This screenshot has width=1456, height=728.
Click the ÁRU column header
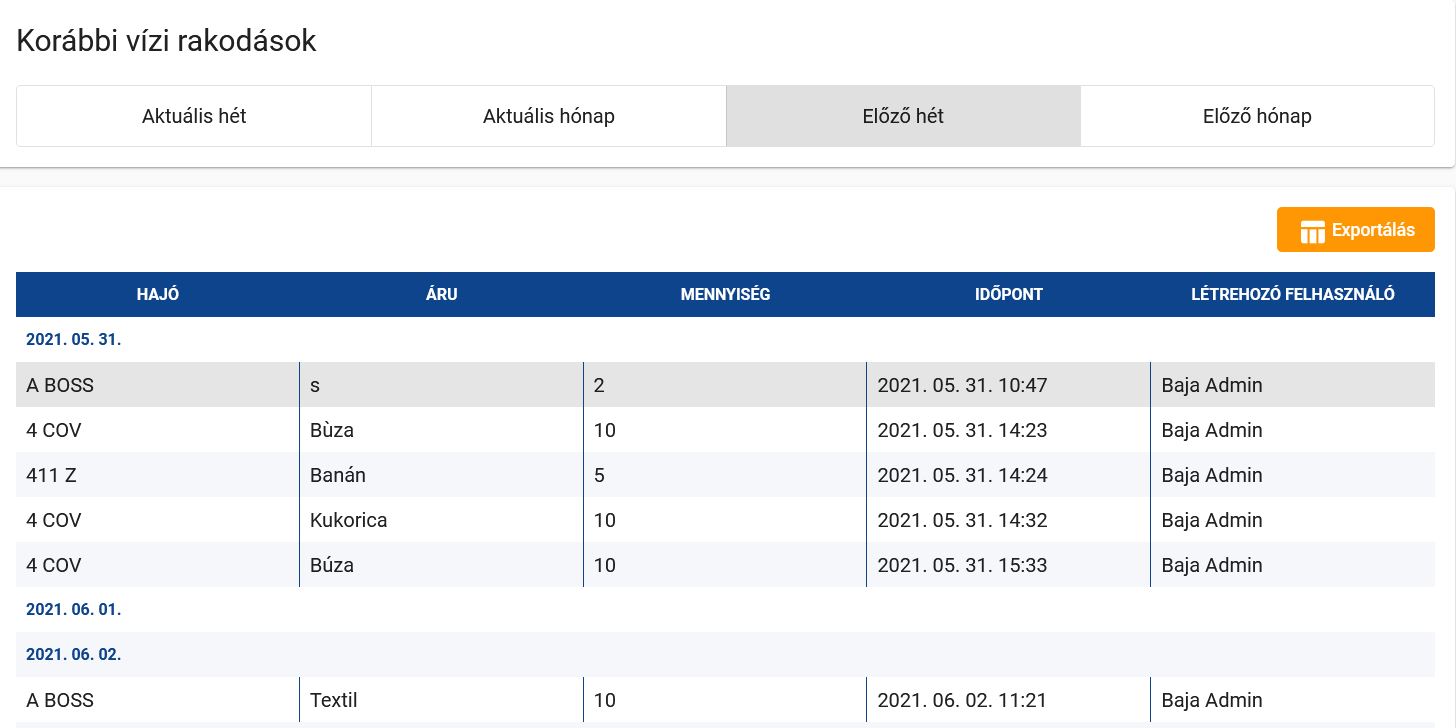click(x=441, y=295)
